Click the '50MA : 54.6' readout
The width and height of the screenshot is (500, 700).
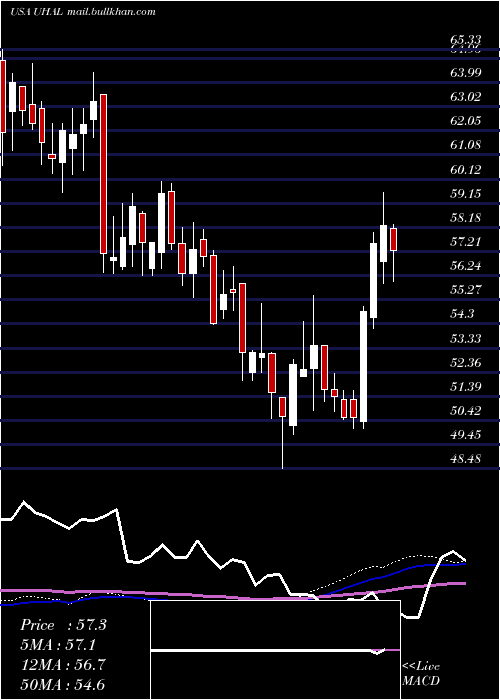[63, 684]
